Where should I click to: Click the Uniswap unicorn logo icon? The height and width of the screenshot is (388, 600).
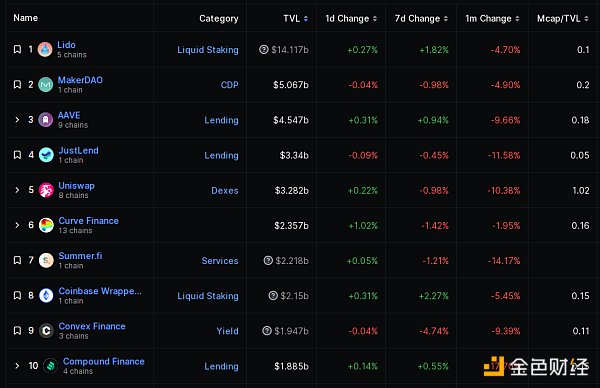(46, 190)
